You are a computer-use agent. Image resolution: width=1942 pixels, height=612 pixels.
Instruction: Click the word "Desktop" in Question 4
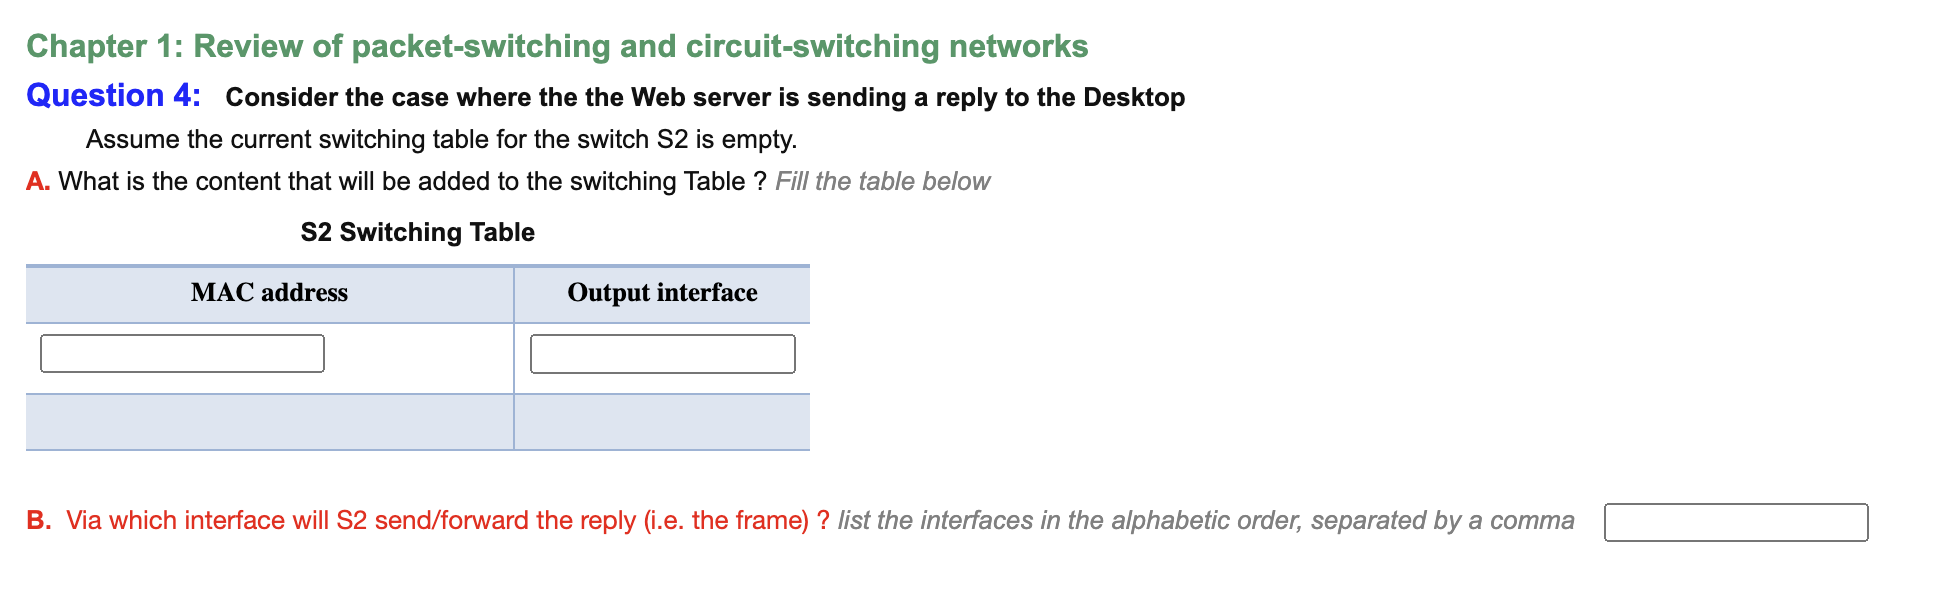(1137, 97)
